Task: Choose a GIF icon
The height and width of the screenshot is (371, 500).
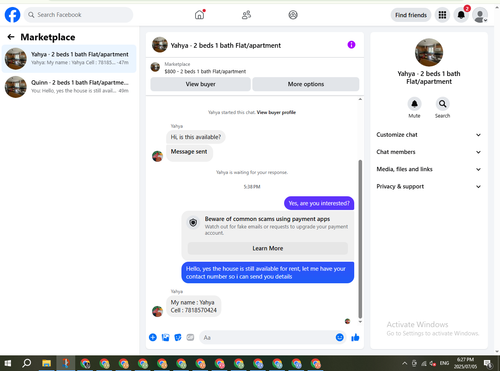Action: coord(190,337)
